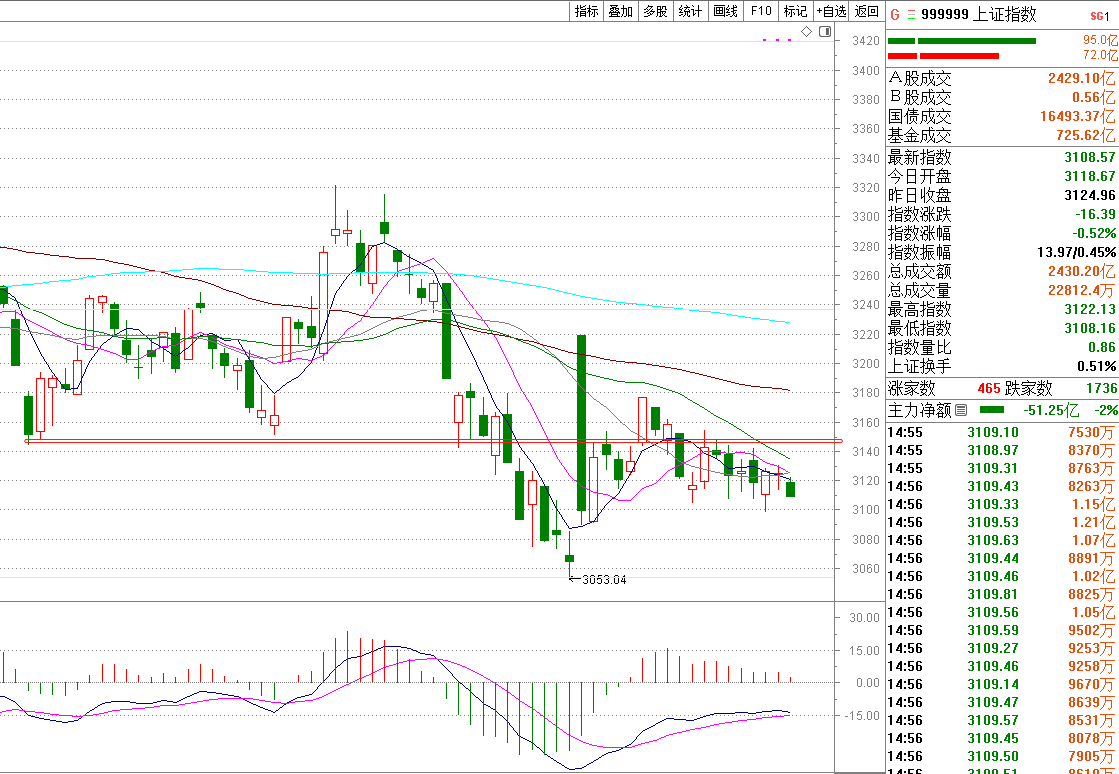Click the 上证换手 value 0.51%
Viewport: 1119px width, 774px height.
click(1097, 367)
